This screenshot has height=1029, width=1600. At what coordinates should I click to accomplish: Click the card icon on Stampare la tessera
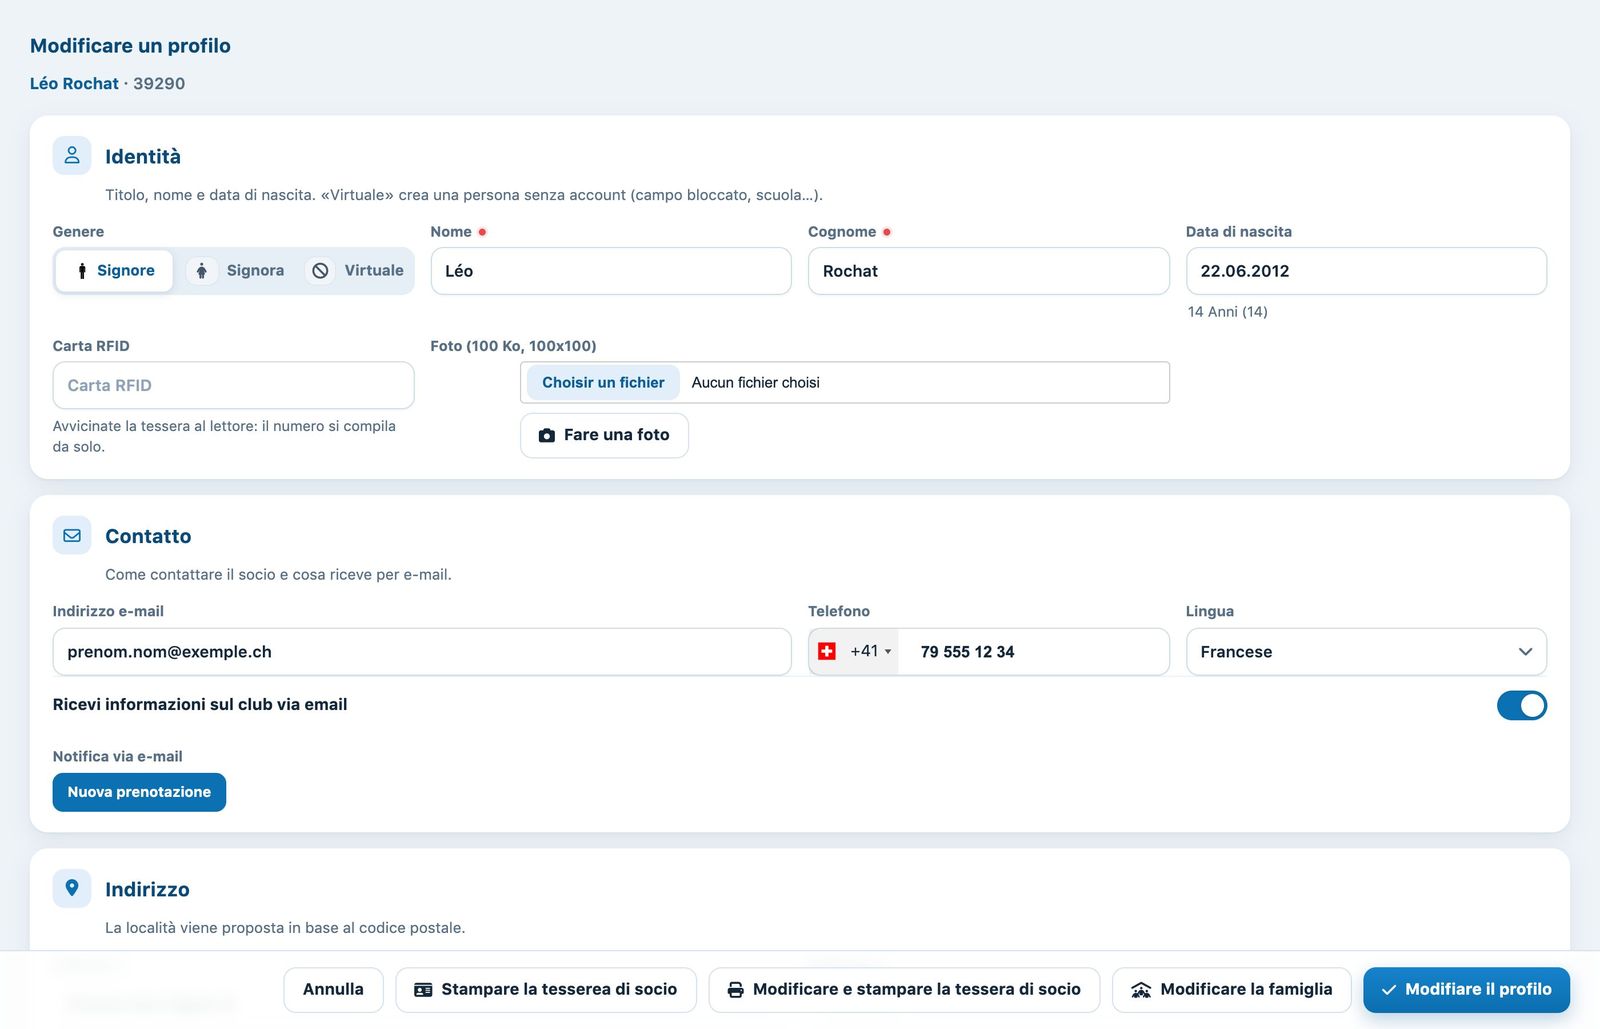(x=423, y=990)
